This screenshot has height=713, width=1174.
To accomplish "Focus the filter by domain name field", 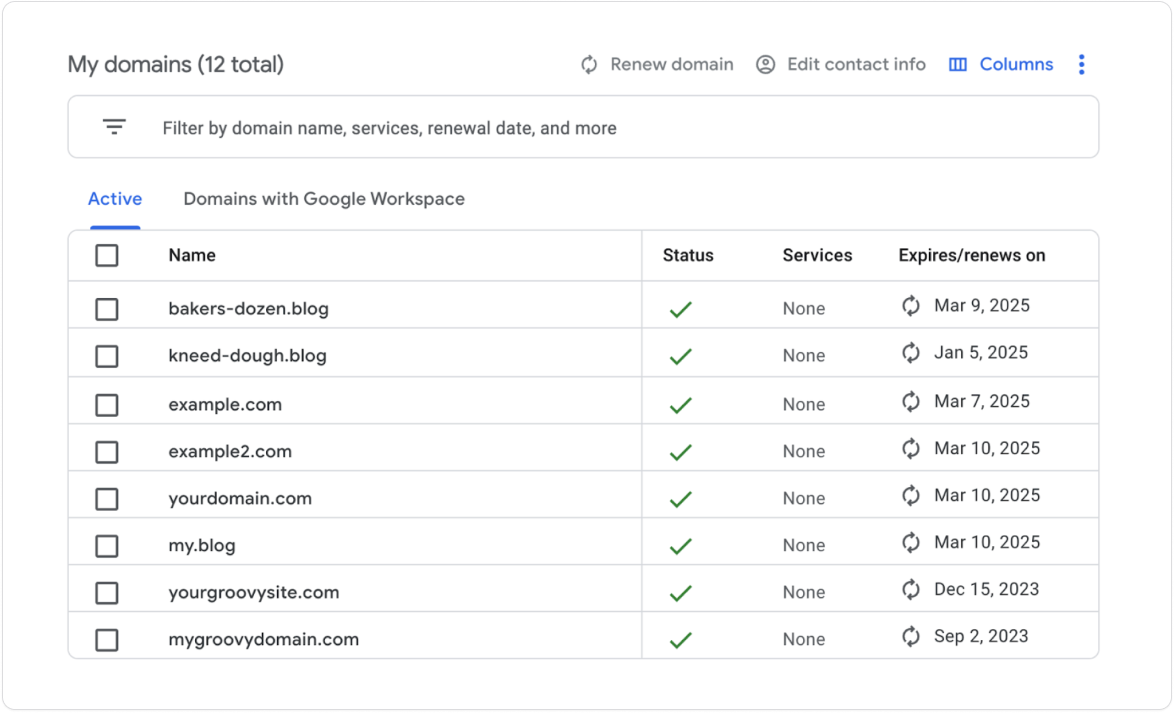I will tap(583, 127).
